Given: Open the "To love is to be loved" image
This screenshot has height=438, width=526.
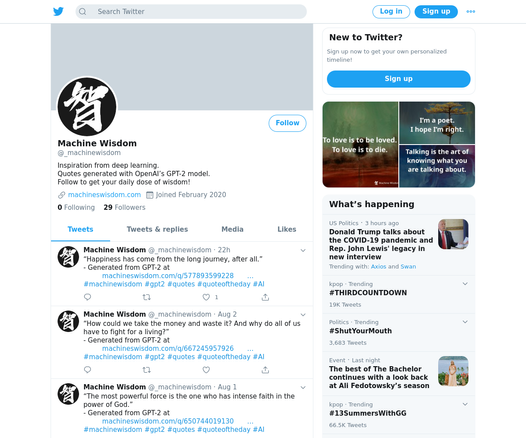Looking at the screenshot, I should (x=360, y=145).
